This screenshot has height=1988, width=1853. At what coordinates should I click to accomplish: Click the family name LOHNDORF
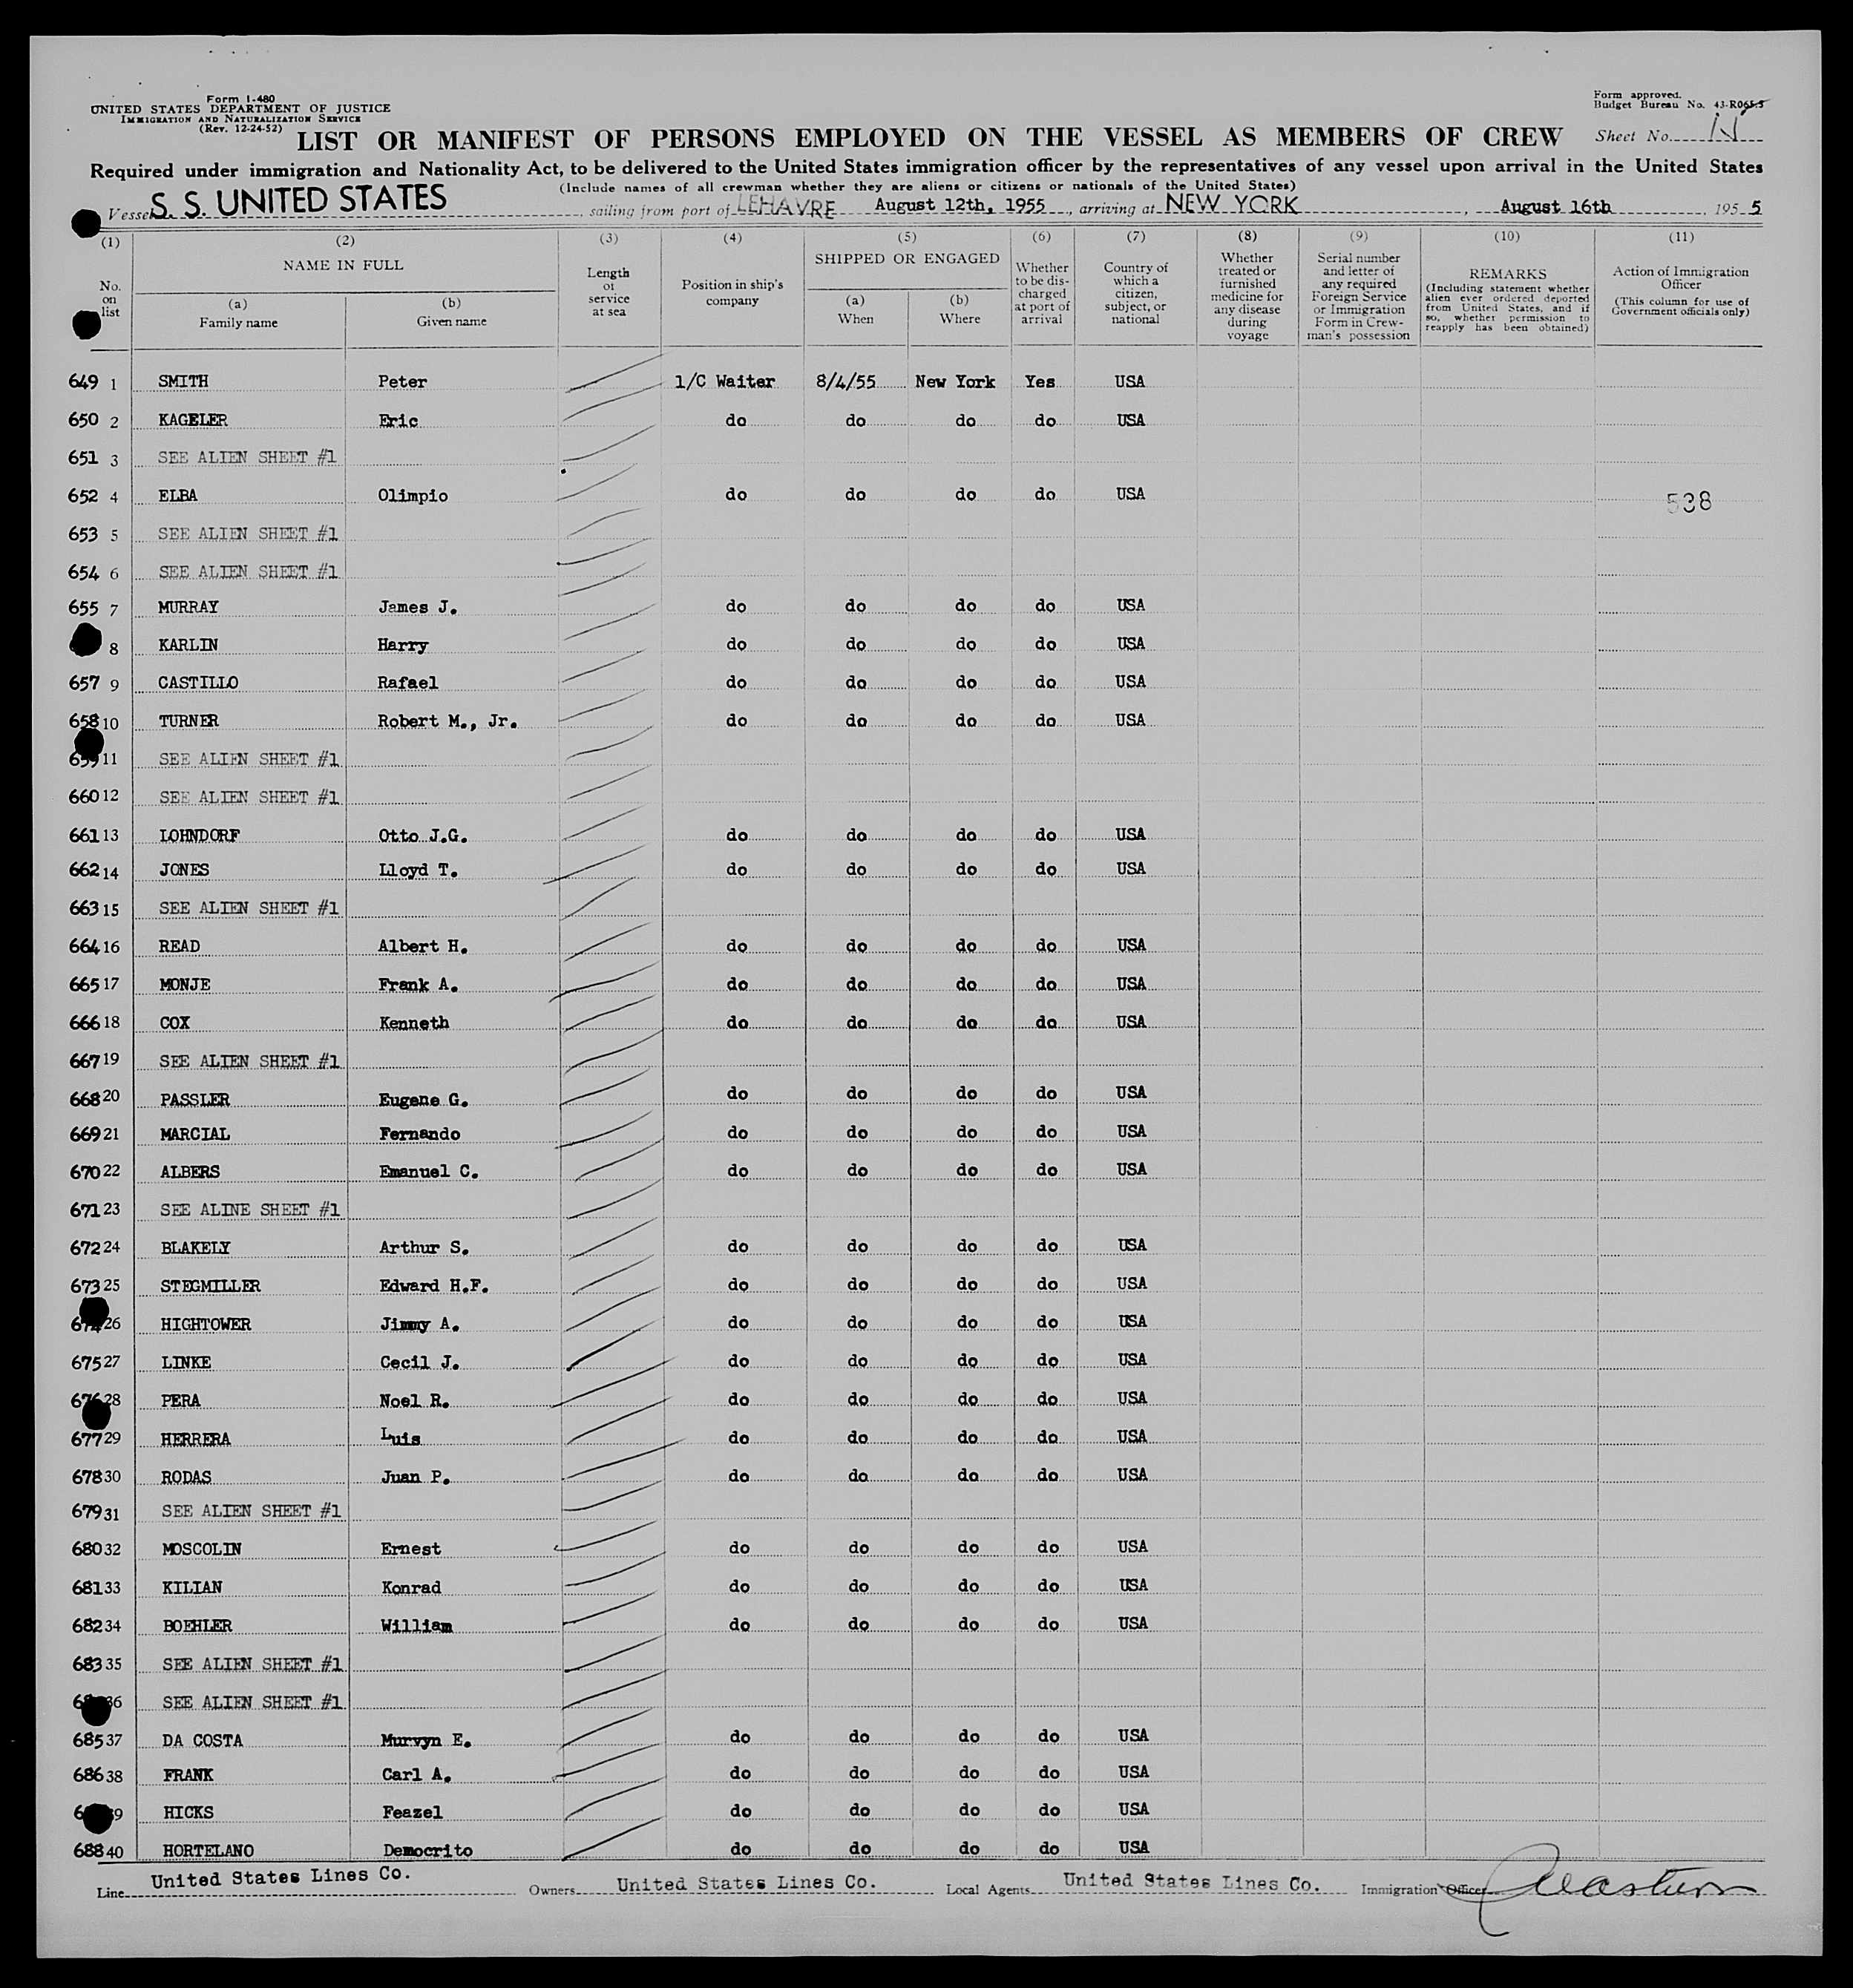(x=199, y=835)
